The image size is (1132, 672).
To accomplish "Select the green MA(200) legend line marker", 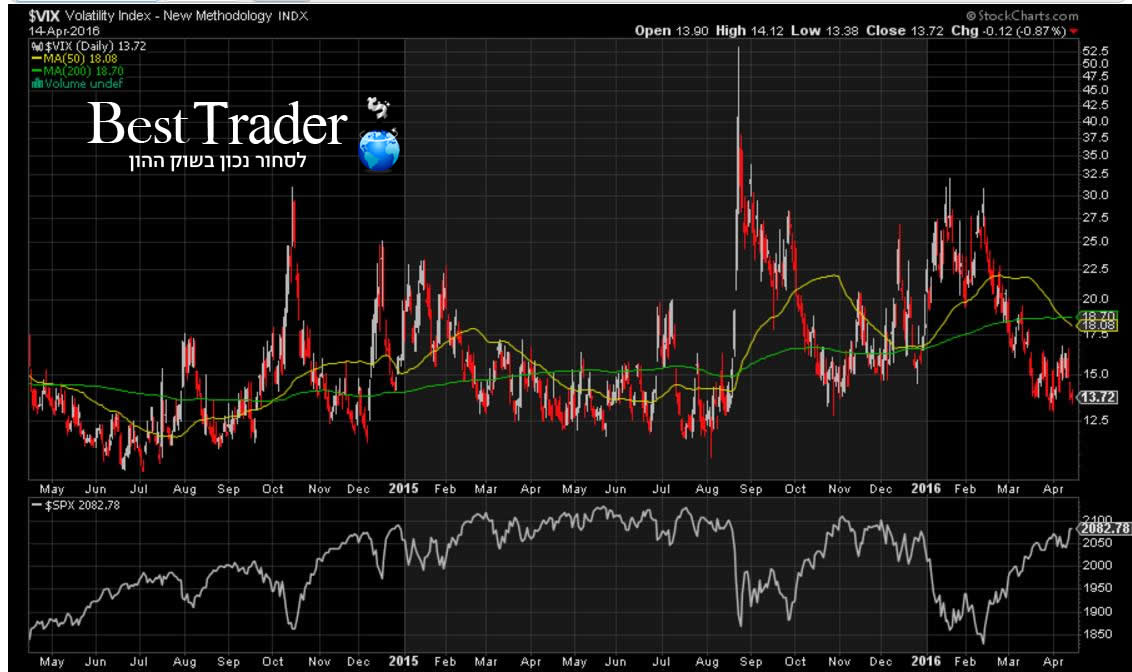I will coord(36,71).
